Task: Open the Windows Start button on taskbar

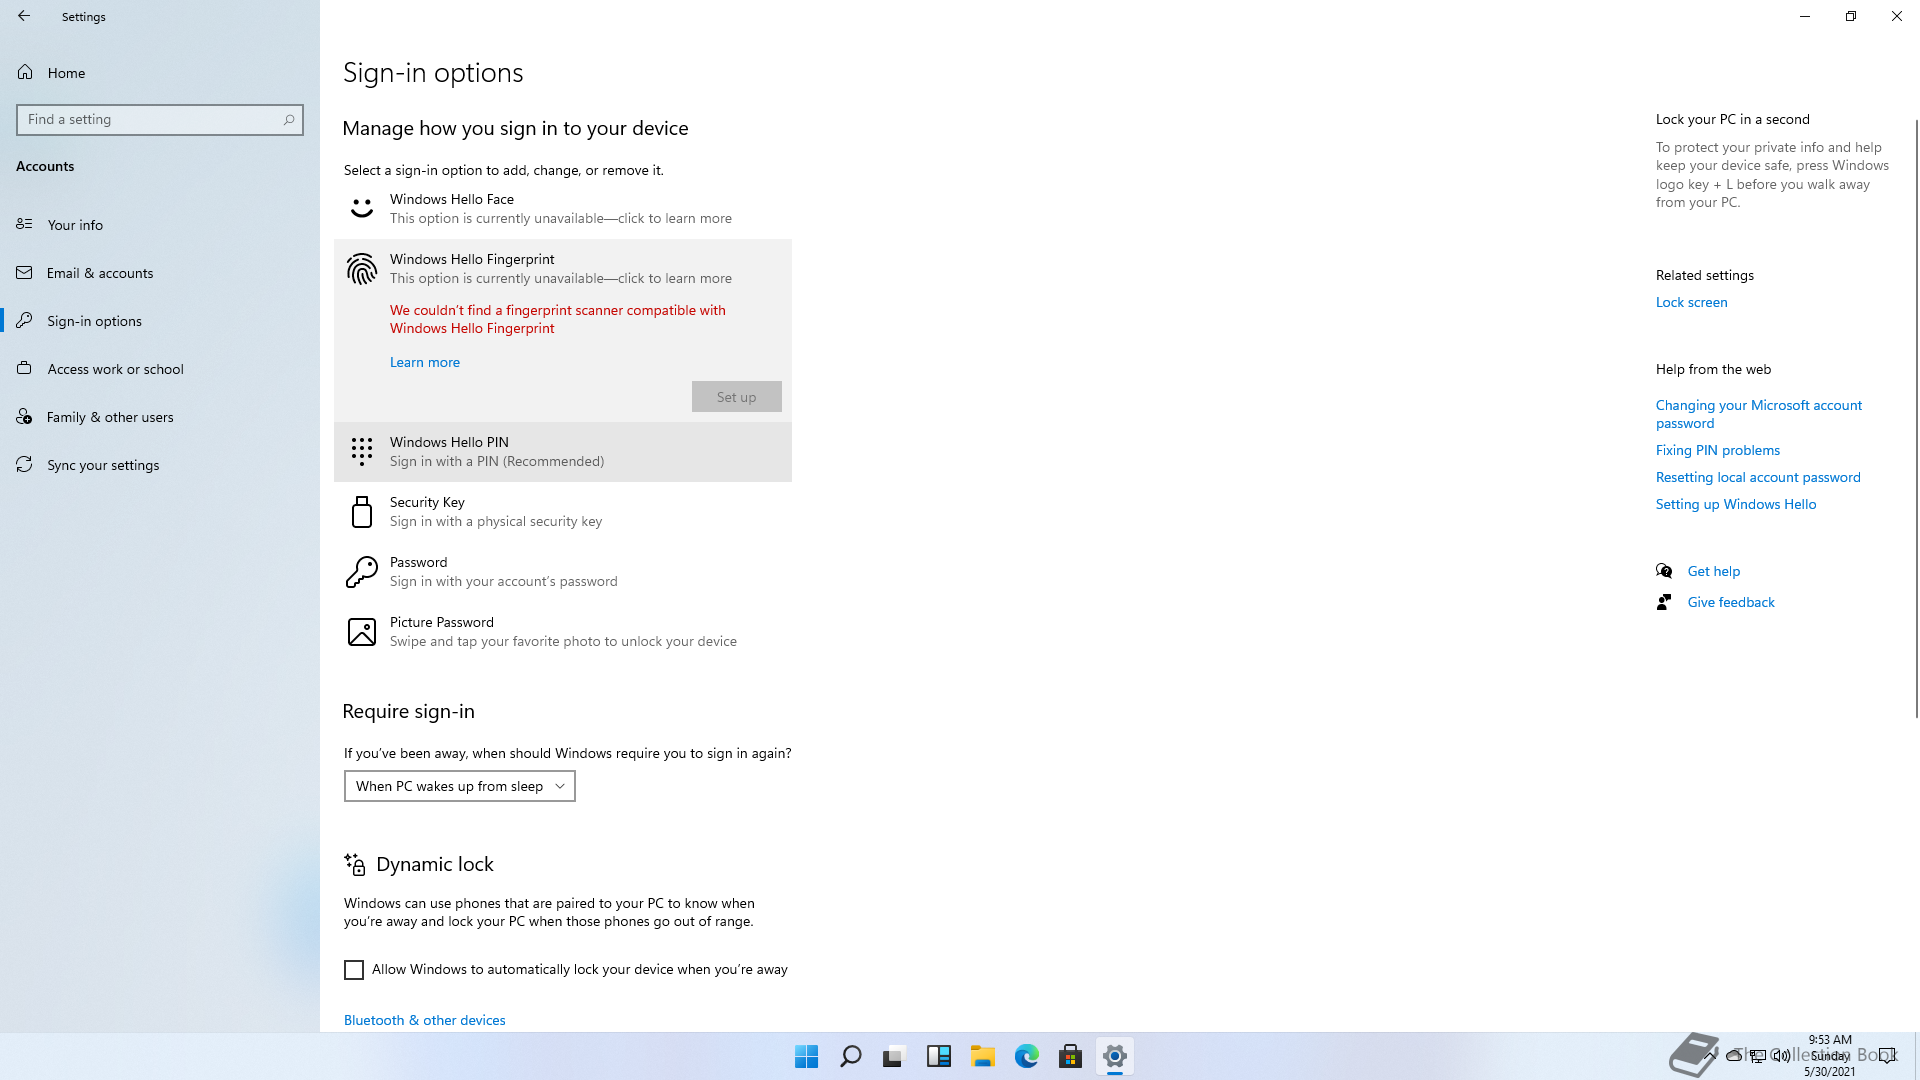Action: [806, 1056]
